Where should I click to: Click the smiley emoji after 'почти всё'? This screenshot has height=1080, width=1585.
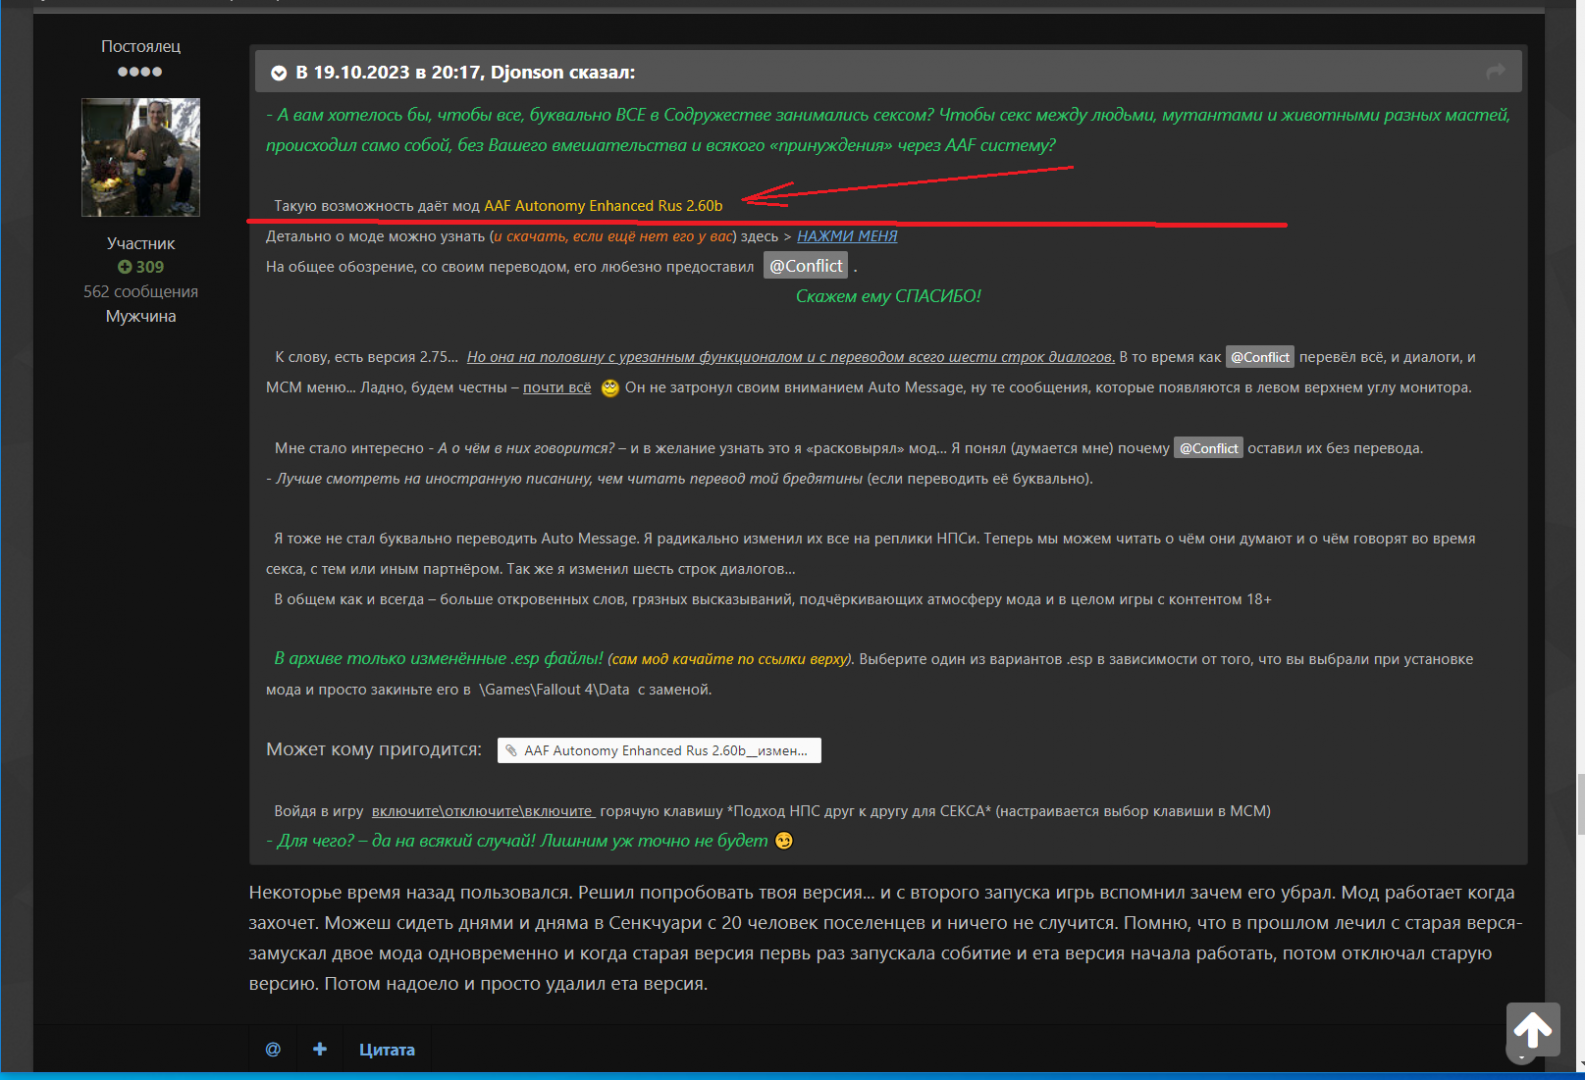point(610,388)
